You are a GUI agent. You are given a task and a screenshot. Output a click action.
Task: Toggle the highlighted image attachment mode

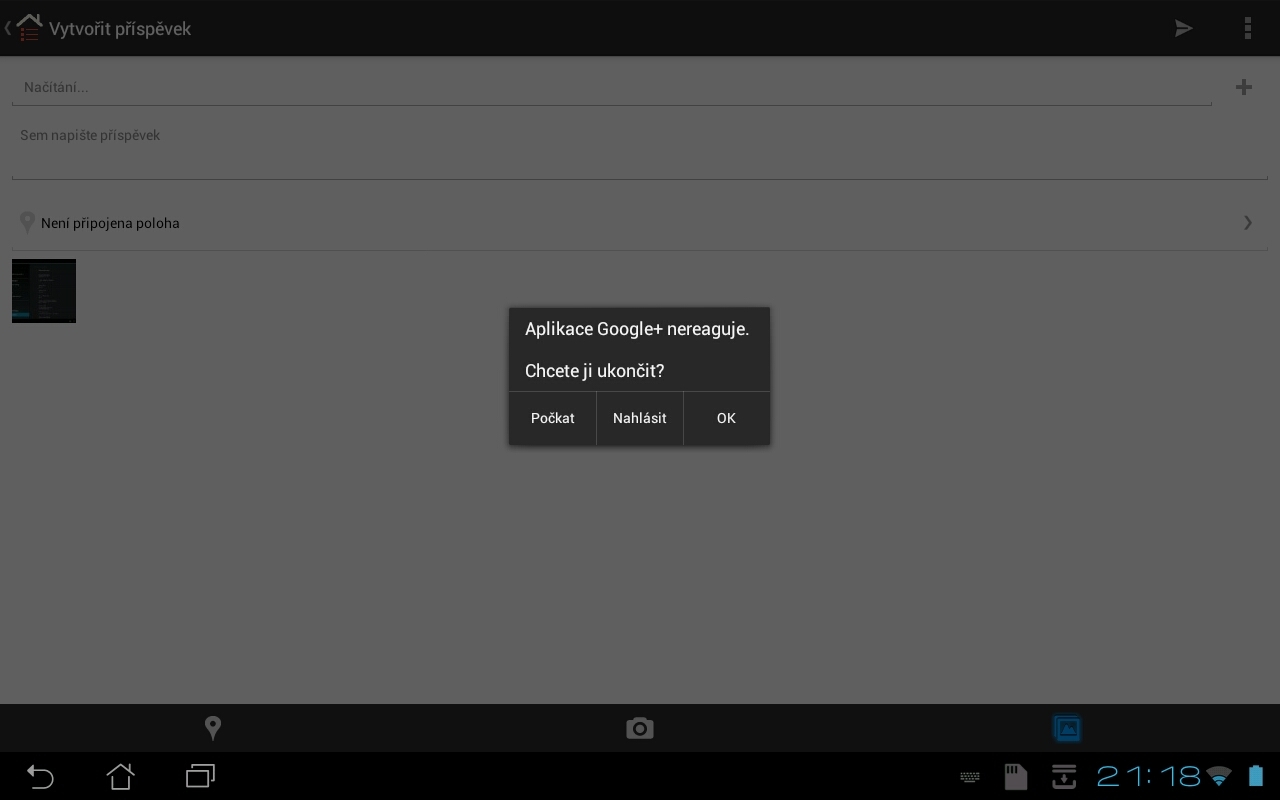[x=1066, y=728]
